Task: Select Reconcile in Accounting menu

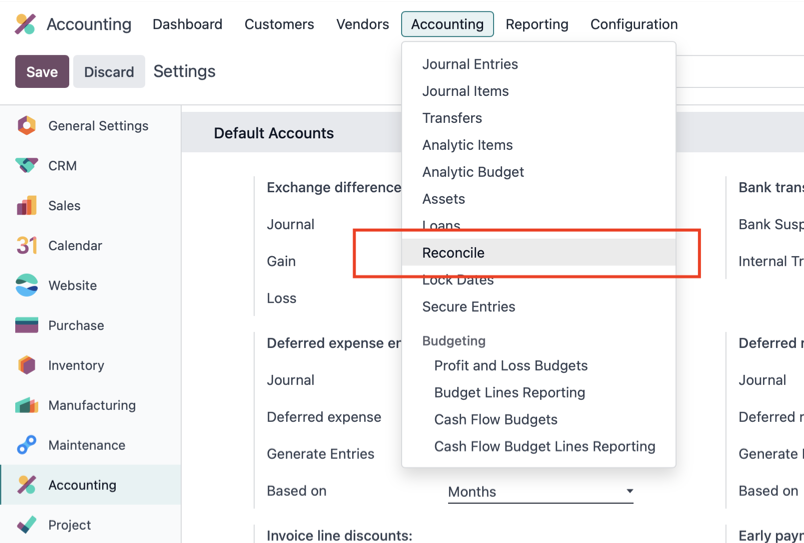Action: [539, 252]
